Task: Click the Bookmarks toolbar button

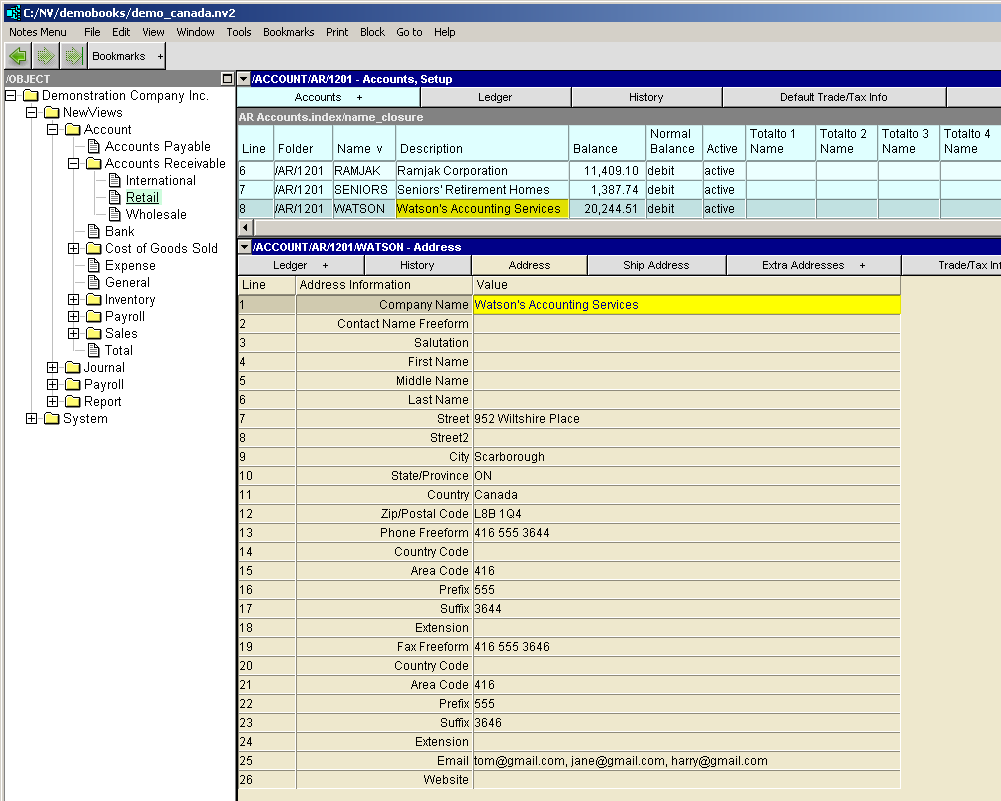Action: [x=126, y=56]
